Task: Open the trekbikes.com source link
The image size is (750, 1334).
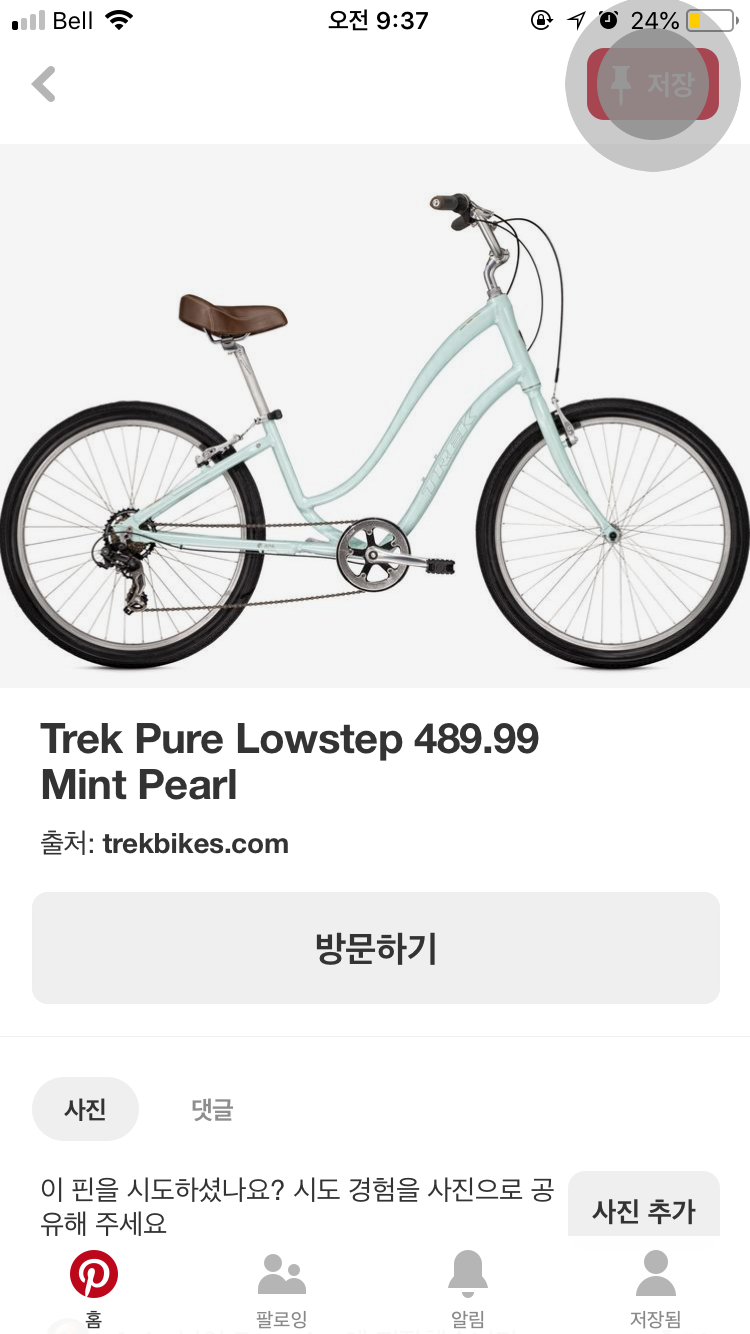Action: [195, 843]
